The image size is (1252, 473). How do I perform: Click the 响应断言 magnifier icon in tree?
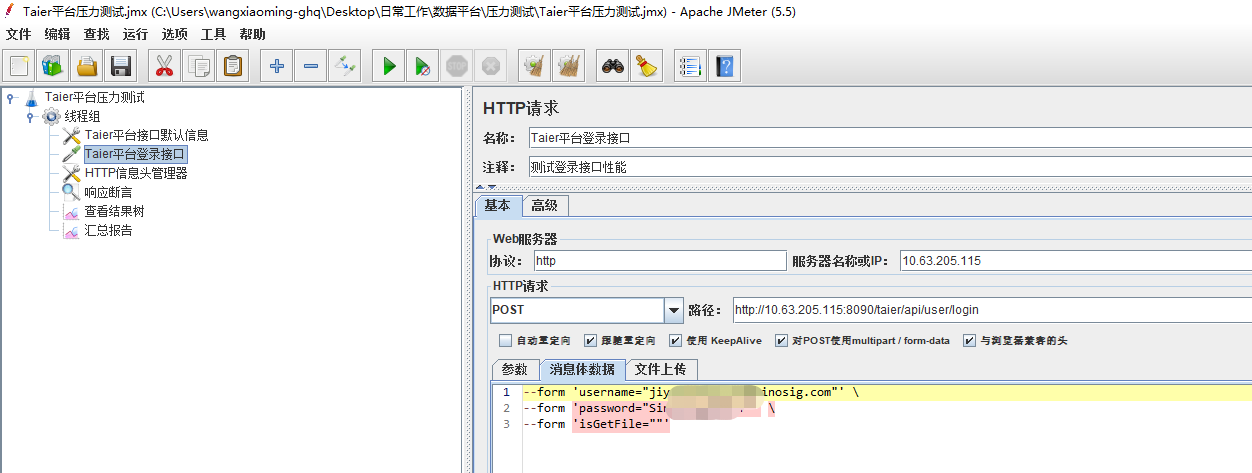pyautogui.click(x=71, y=192)
